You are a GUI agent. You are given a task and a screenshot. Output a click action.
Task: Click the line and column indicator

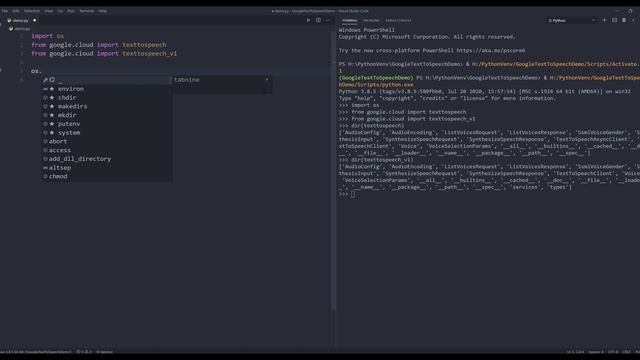point(575,352)
